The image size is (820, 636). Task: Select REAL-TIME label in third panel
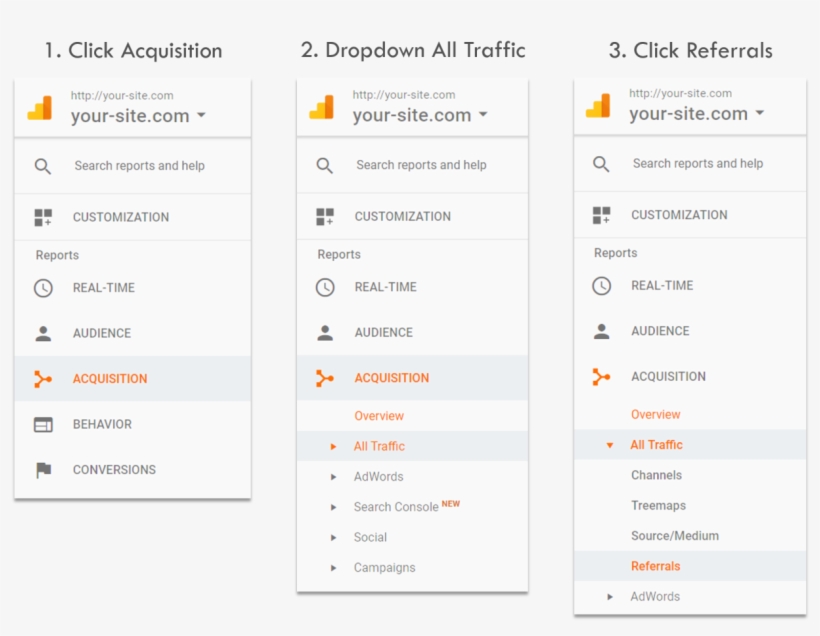(662, 286)
